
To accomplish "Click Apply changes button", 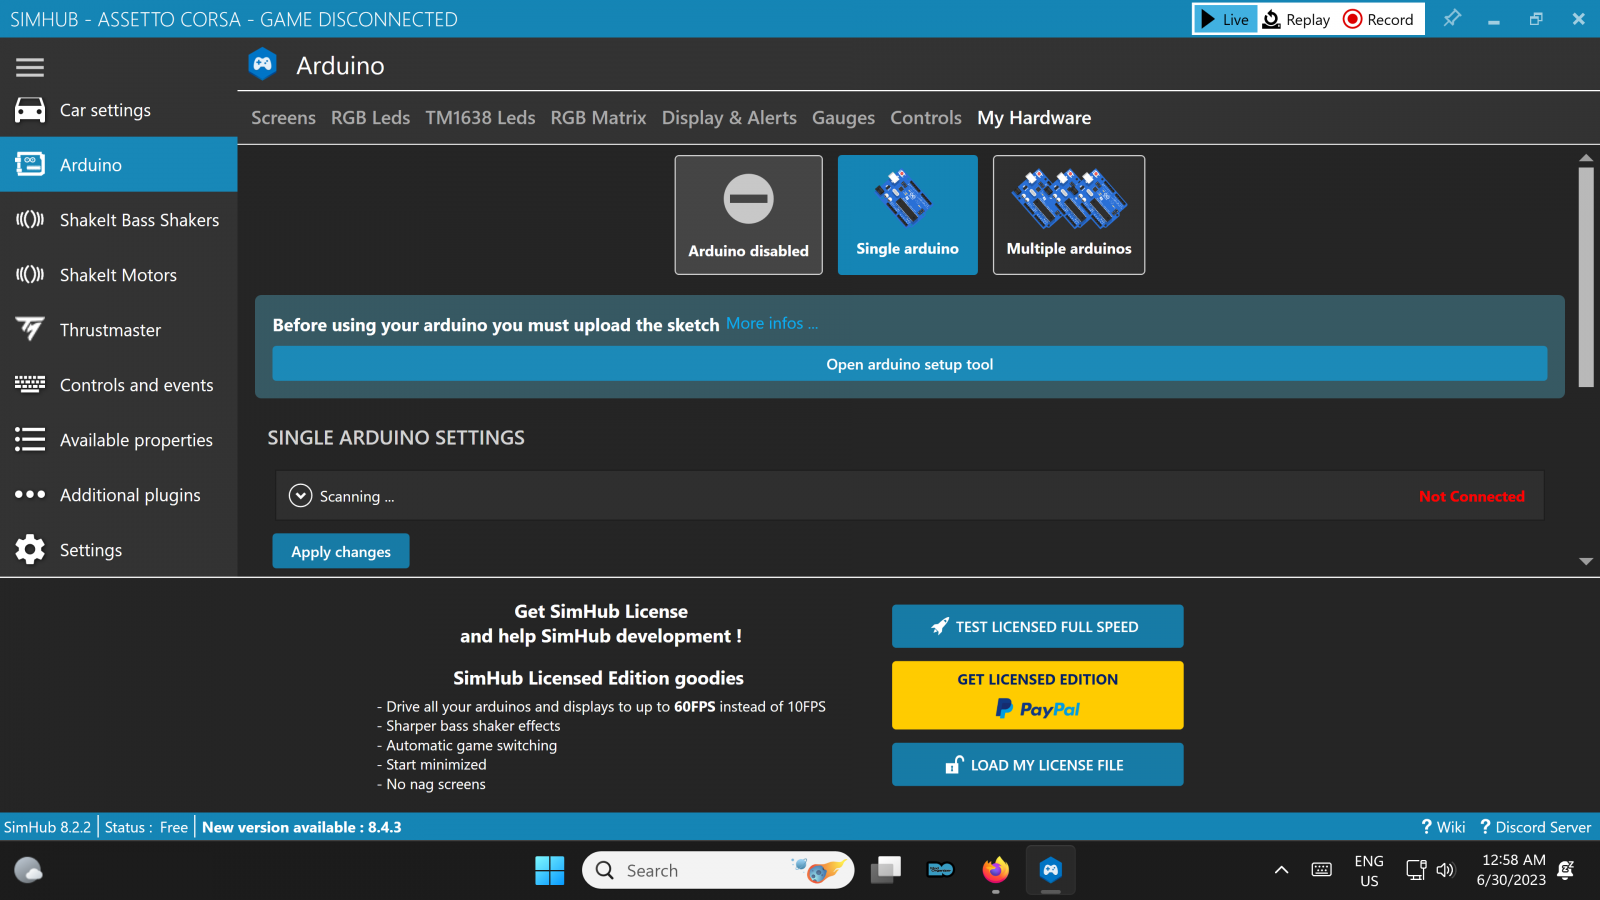I will 341,551.
